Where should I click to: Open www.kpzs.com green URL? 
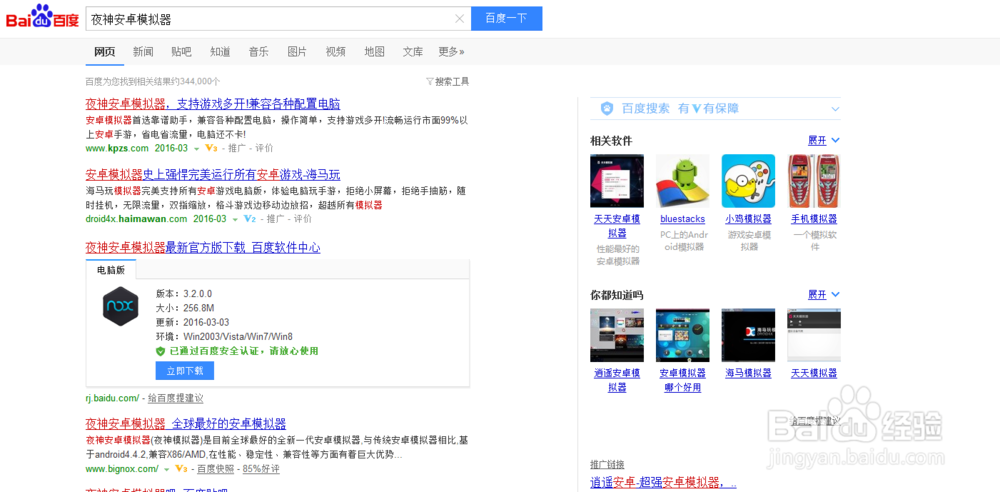(117, 148)
